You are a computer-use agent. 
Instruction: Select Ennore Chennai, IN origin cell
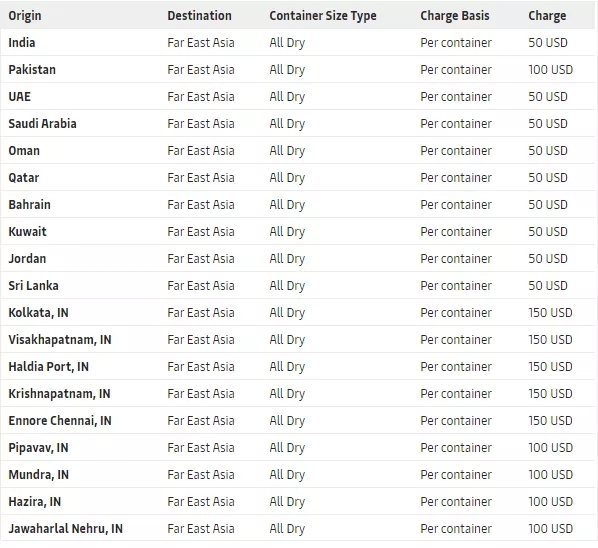coord(60,421)
